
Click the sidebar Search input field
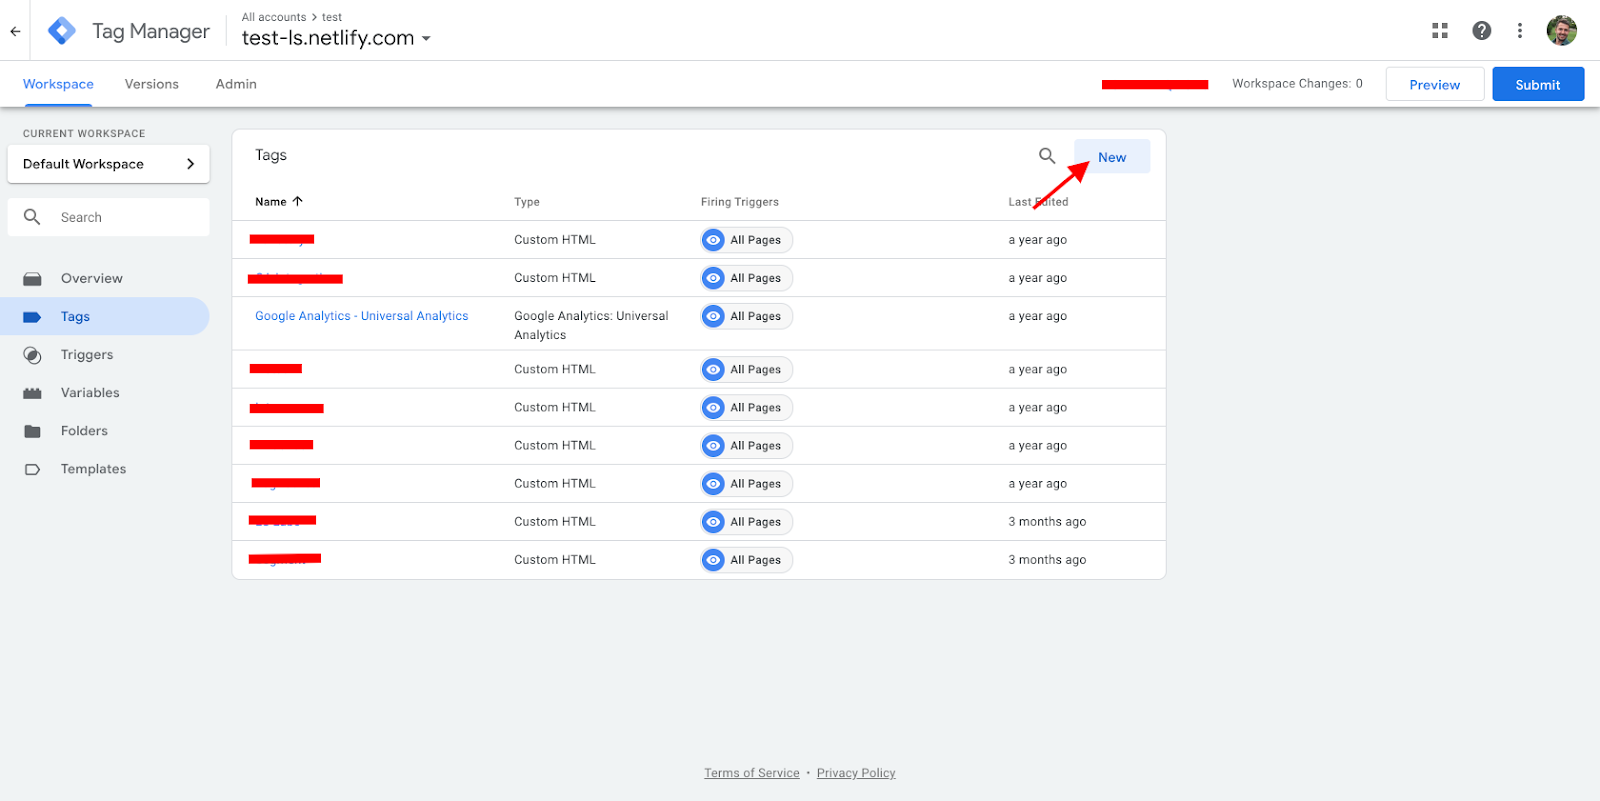coord(109,217)
